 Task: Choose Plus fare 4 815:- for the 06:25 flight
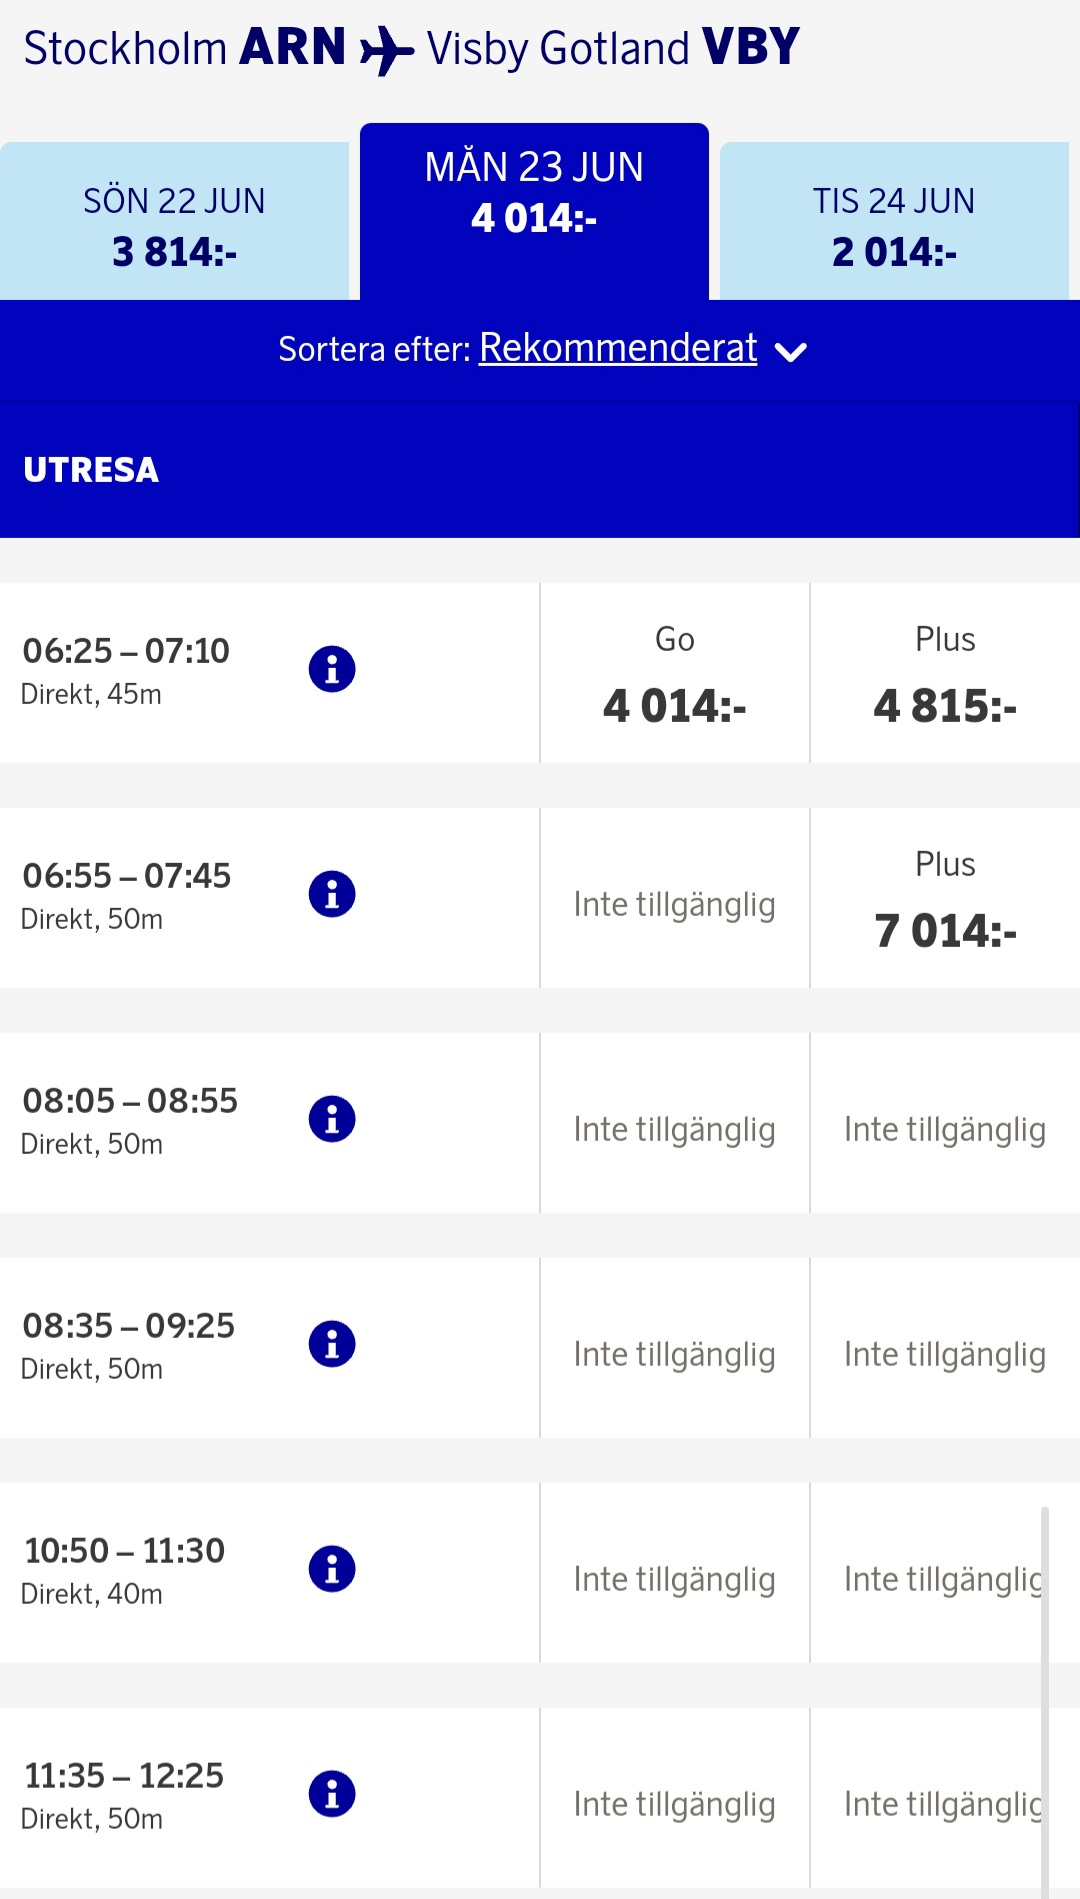pyautogui.click(x=944, y=675)
